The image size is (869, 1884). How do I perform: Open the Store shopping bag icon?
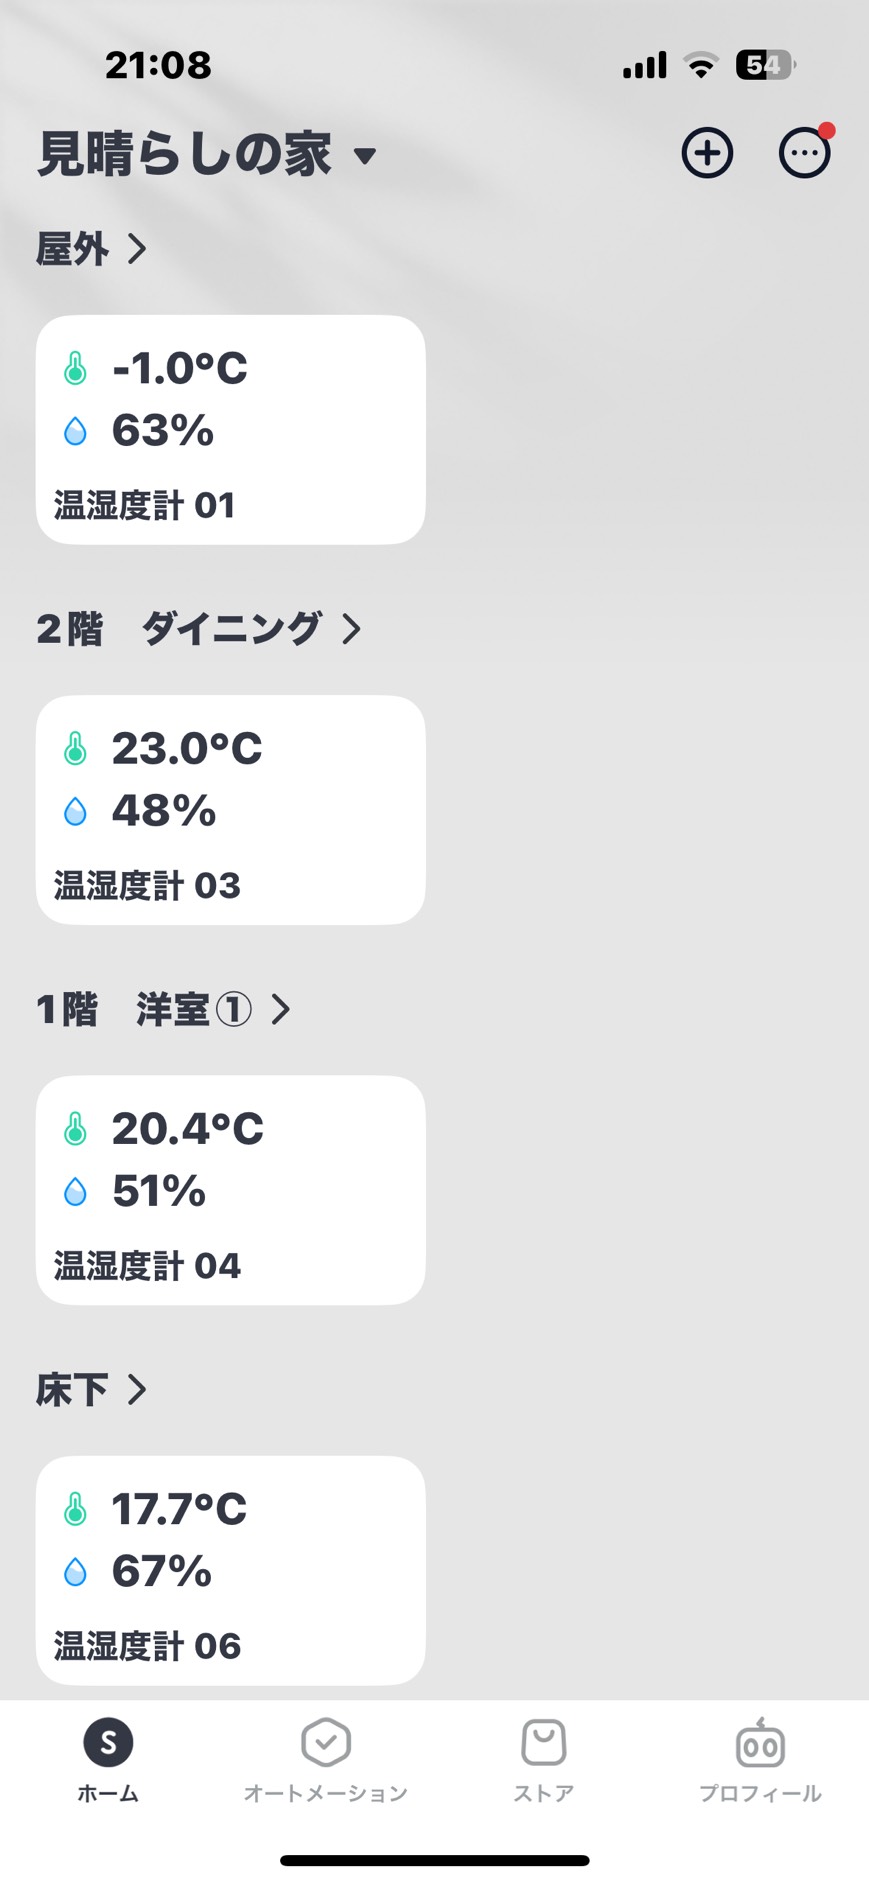coord(544,1743)
